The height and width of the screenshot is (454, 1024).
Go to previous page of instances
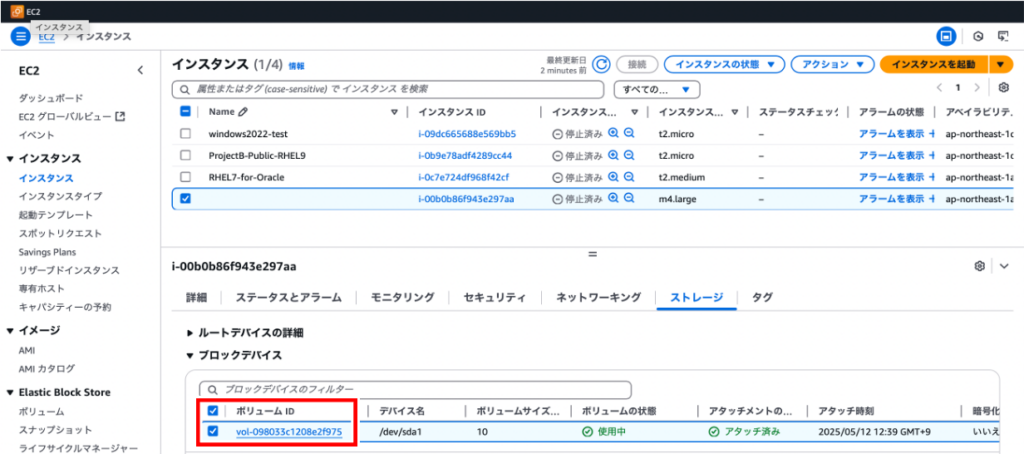pyautogui.click(x=939, y=88)
